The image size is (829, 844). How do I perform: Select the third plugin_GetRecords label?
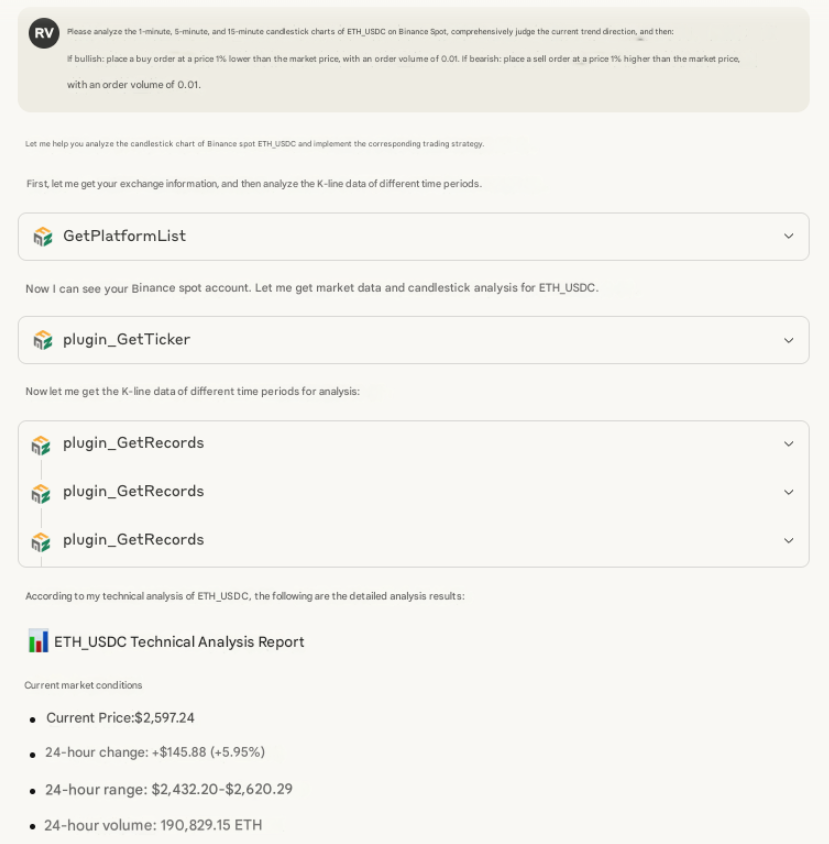[133, 540]
